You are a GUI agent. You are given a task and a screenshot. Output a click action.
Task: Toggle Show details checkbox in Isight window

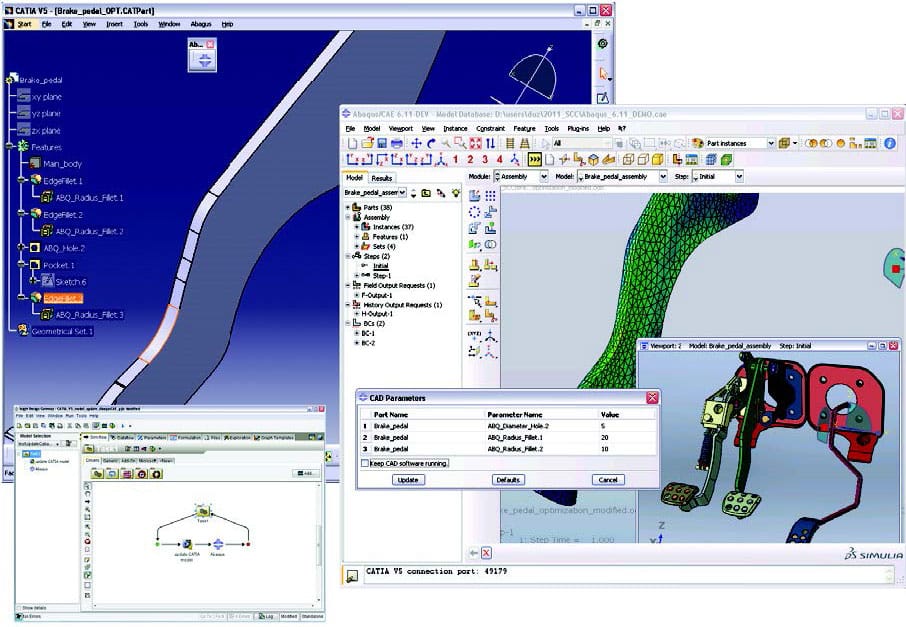tap(19, 608)
